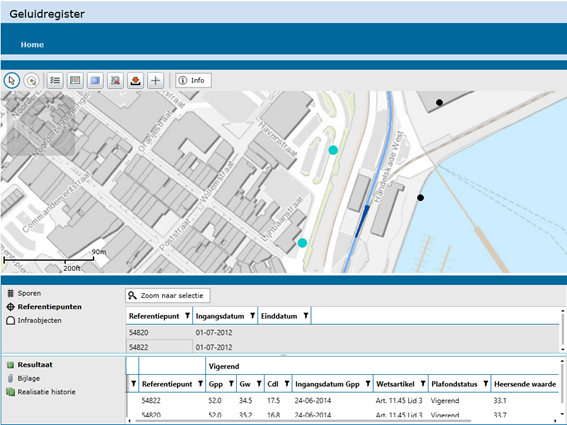Click the Bijlage paperclip icon
Screen dimensions: 567x425
[x=10, y=378]
